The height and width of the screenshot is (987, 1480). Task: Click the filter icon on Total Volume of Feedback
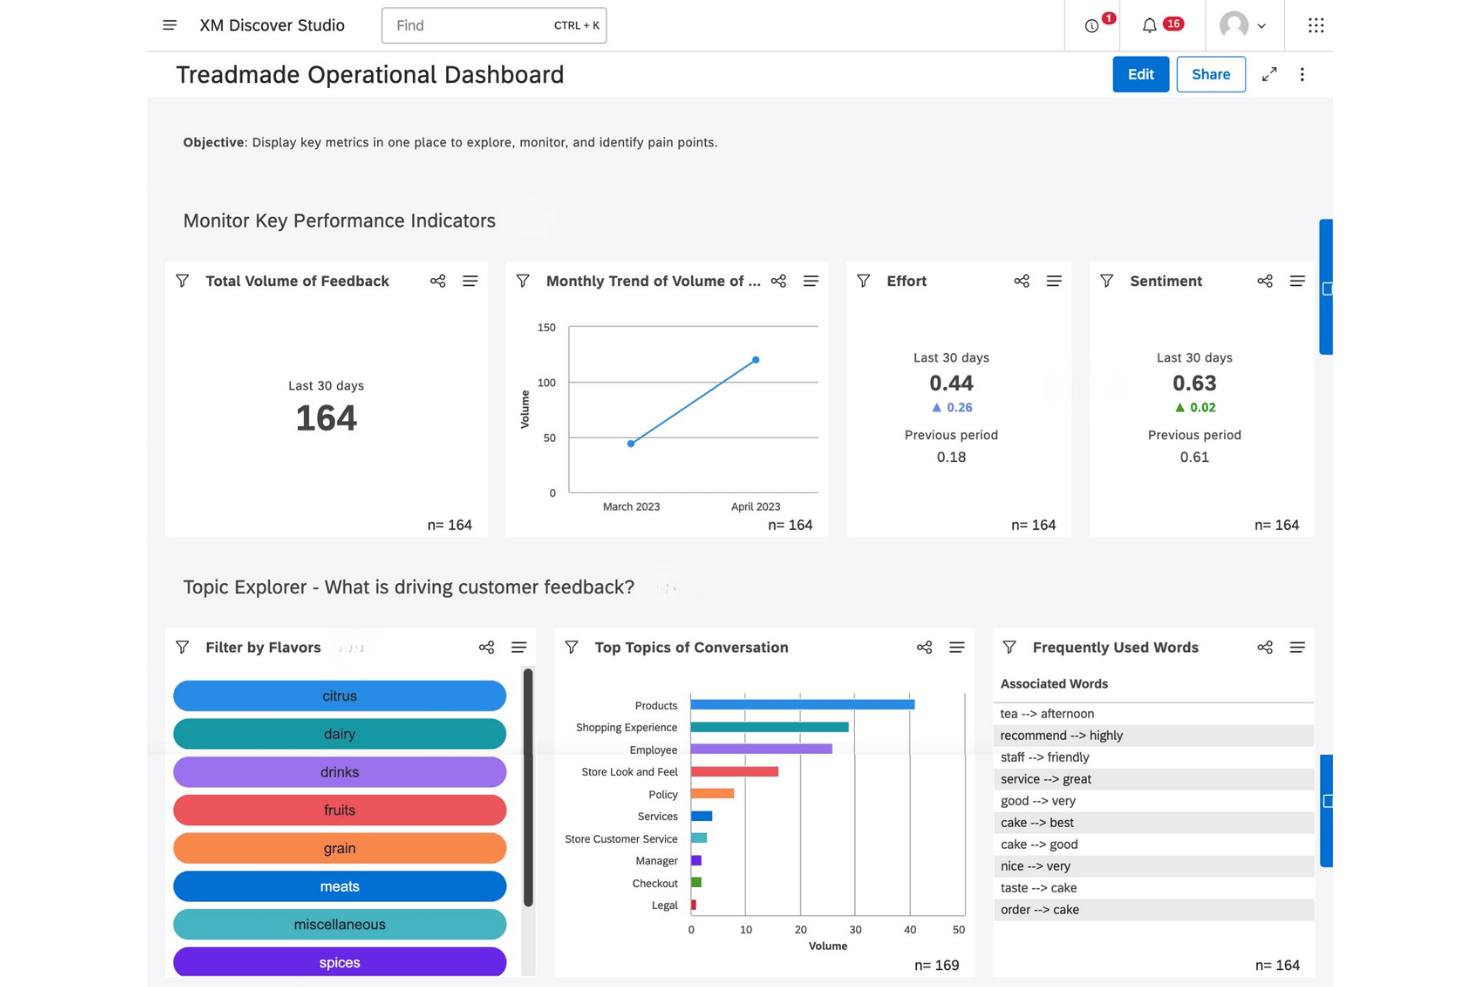click(x=182, y=281)
